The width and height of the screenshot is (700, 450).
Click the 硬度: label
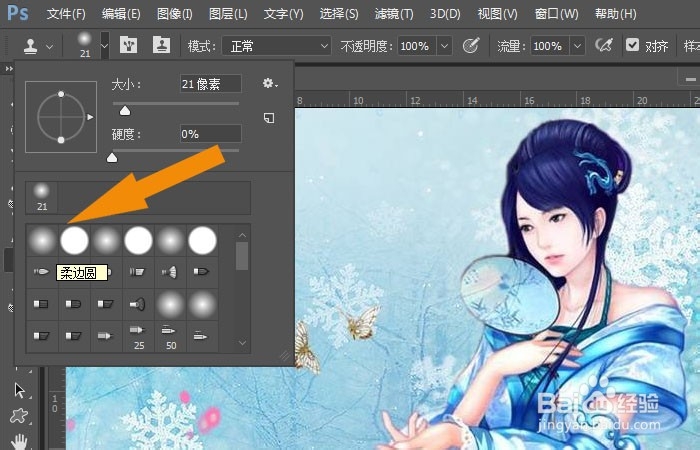pyautogui.click(x=126, y=134)
